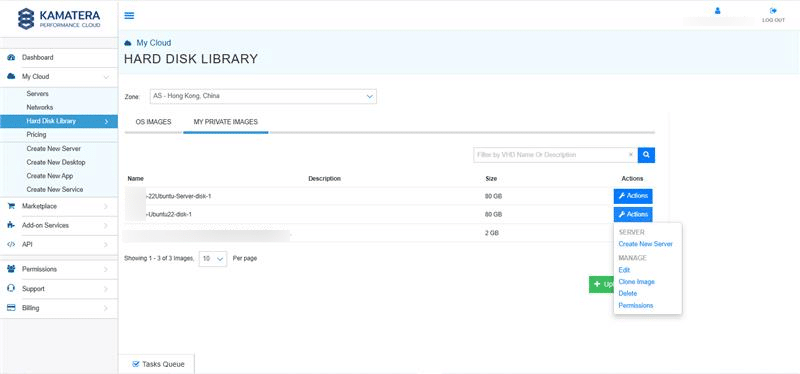Choose Create New Server from Actions menu
Viewport: 800px width, 374px height.
[x=645, y=244]
